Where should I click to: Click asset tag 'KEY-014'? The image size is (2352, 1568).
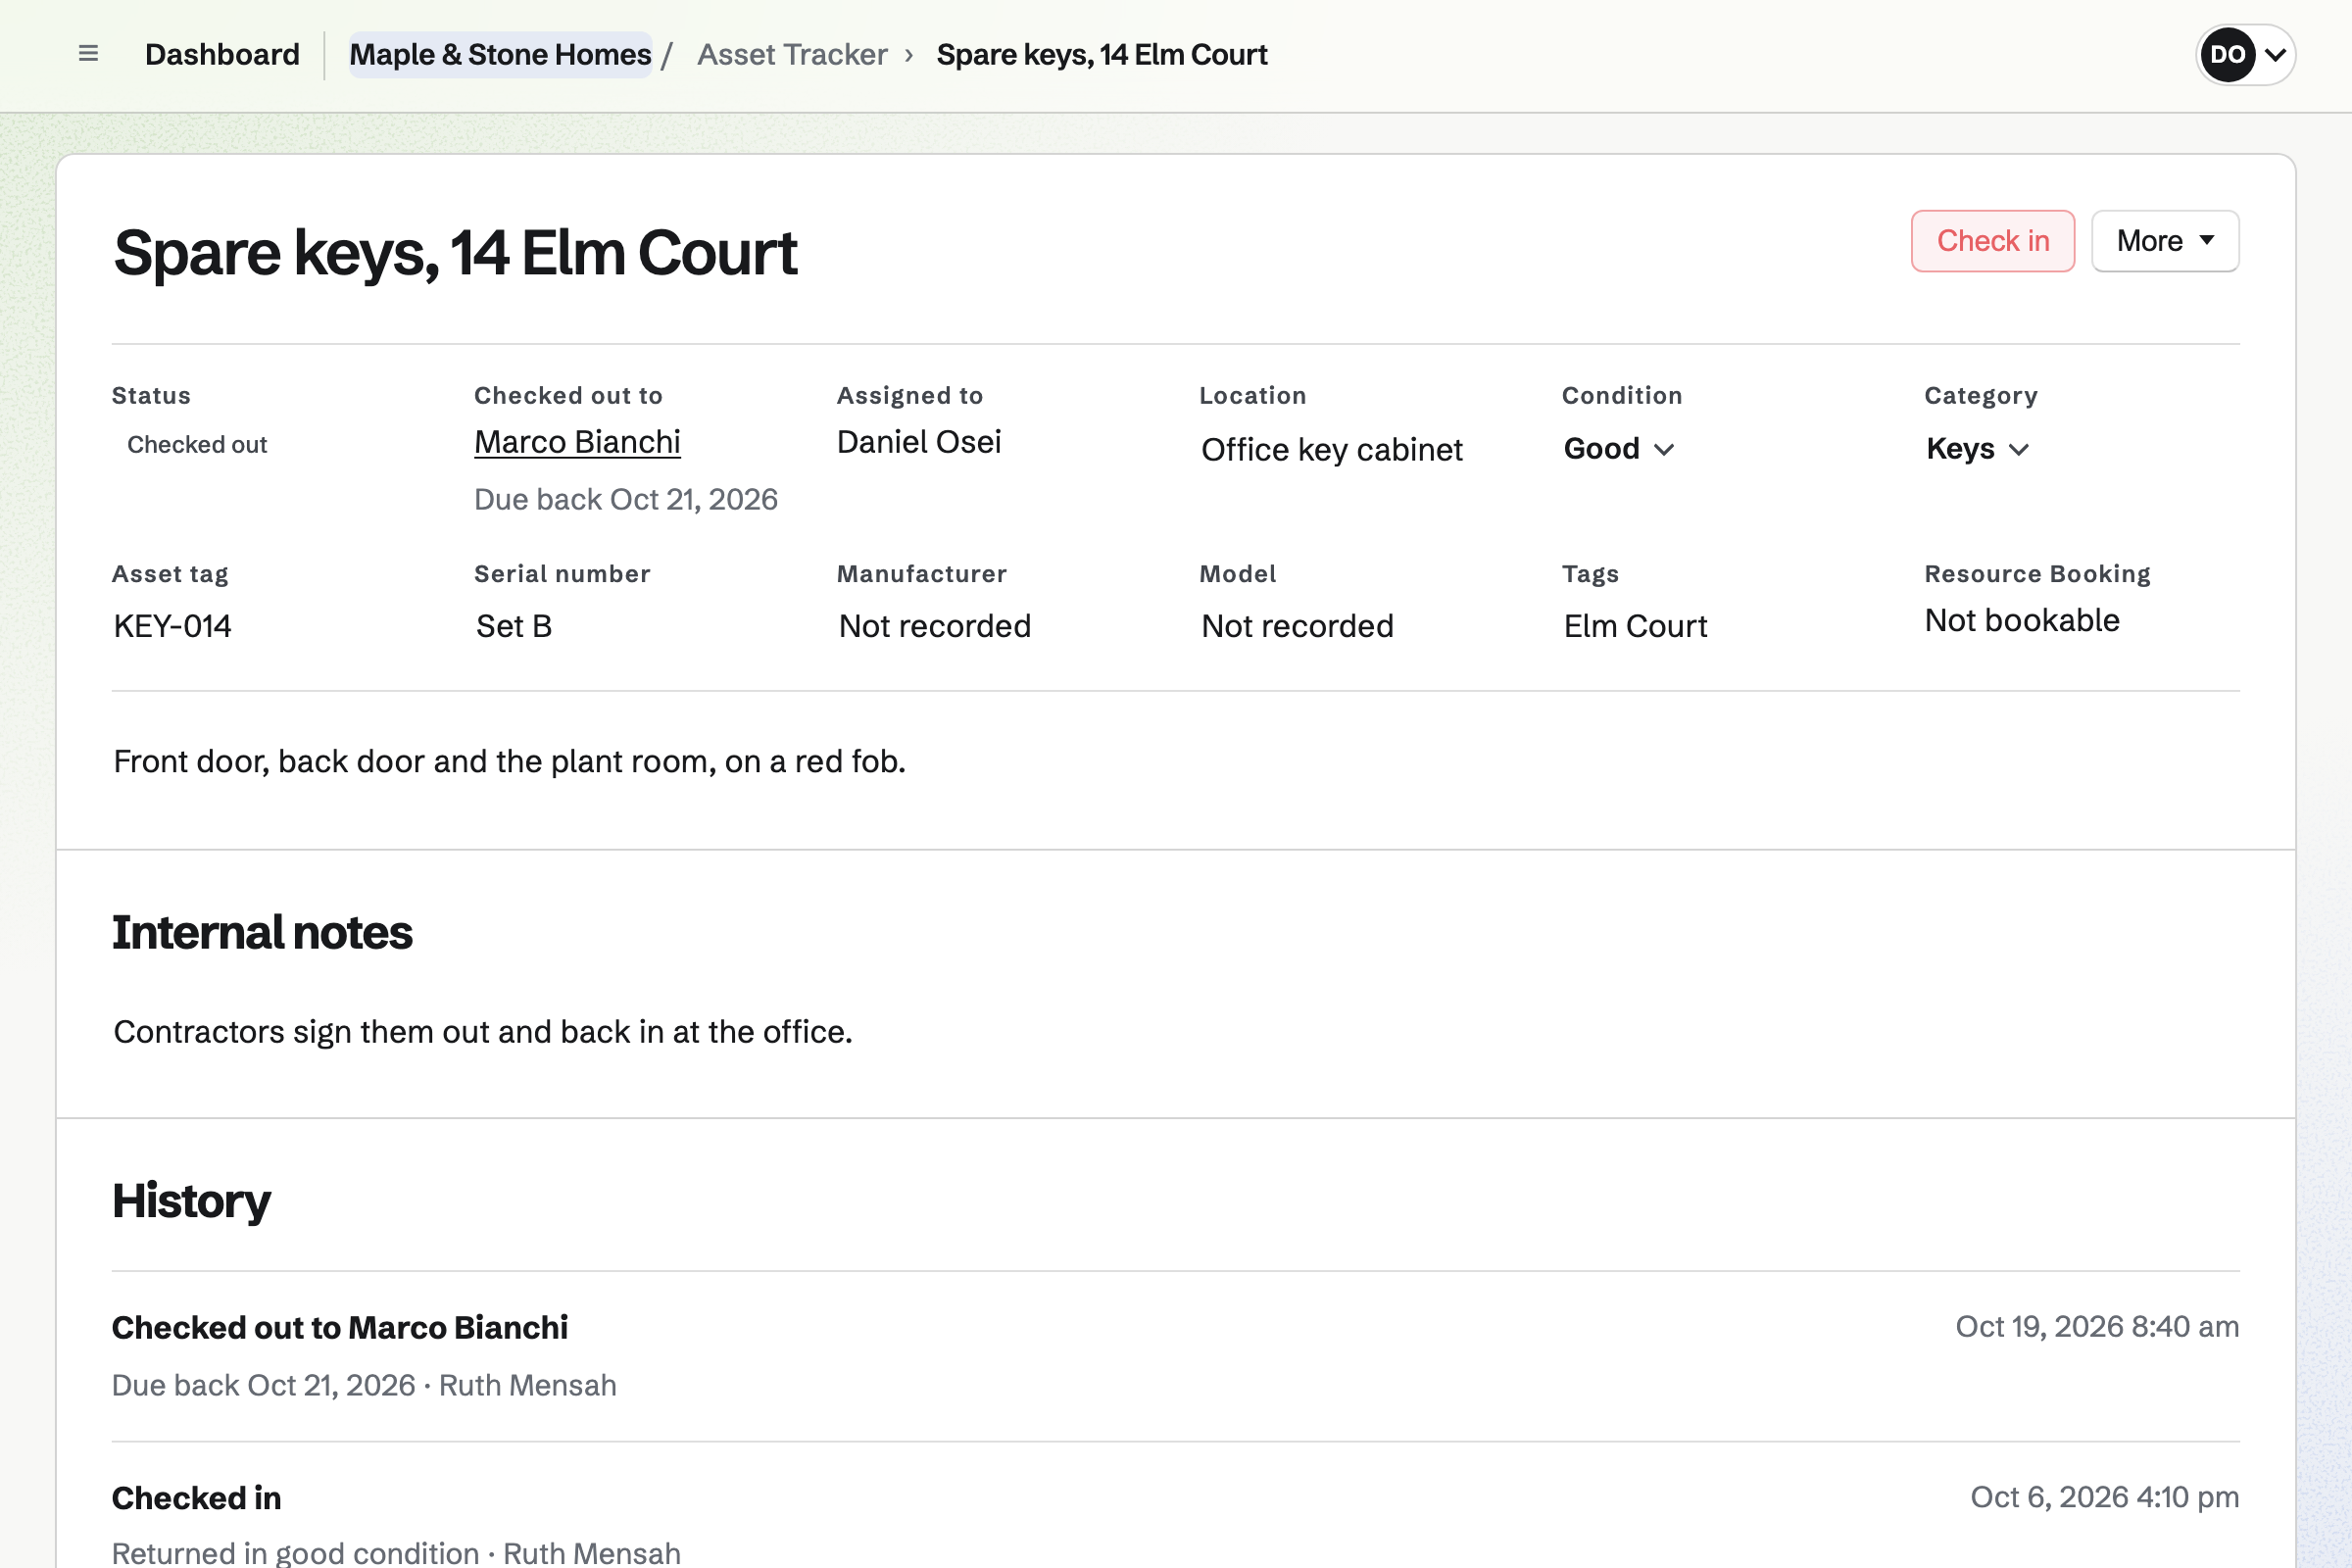pos(172,626)
